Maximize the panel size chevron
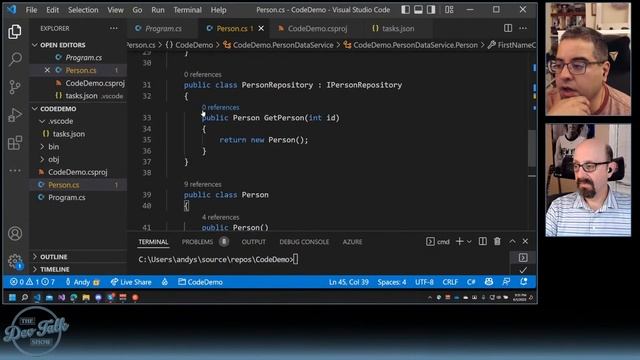640x360 pixels. (512, 242)
